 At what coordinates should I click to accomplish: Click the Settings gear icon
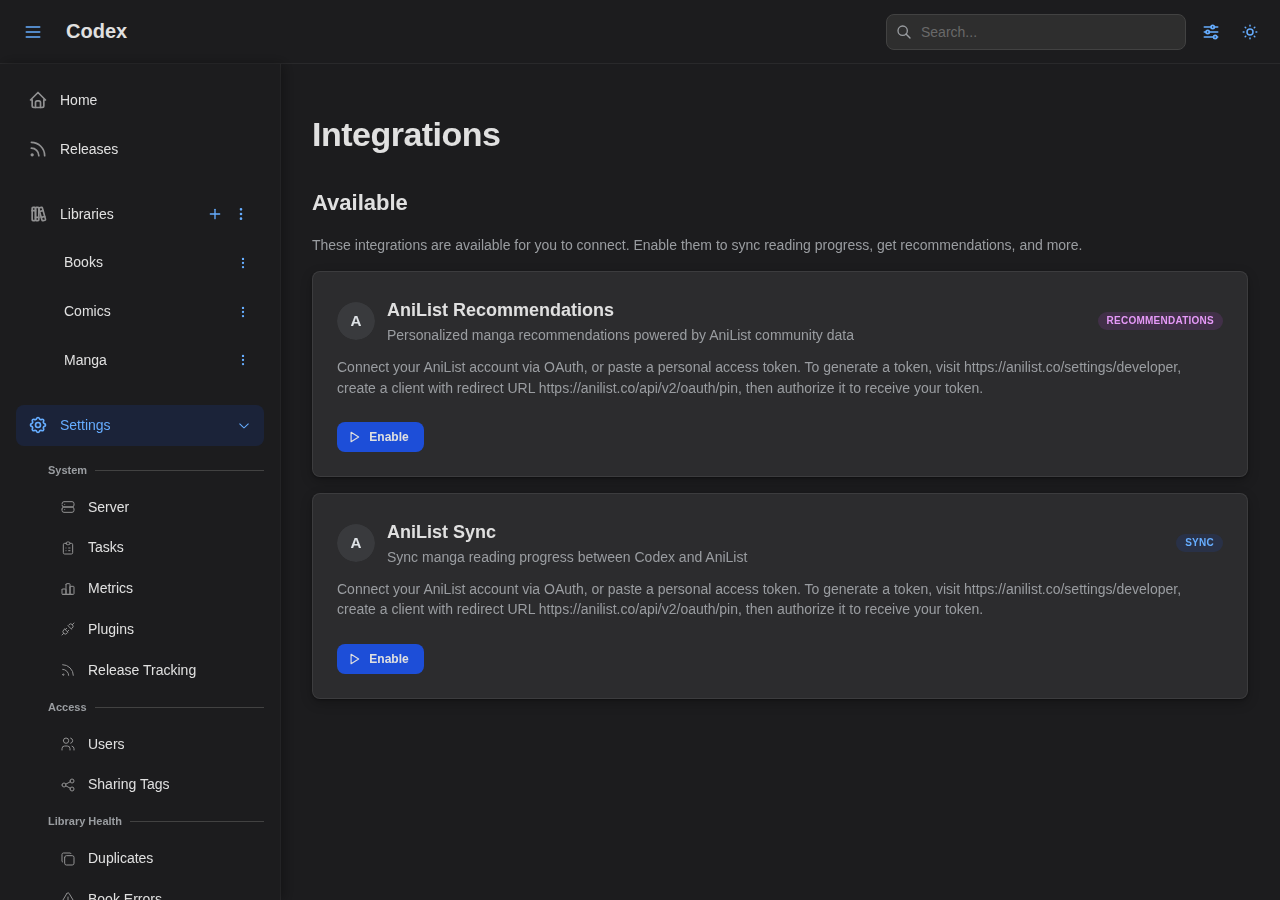coord(38,425)
